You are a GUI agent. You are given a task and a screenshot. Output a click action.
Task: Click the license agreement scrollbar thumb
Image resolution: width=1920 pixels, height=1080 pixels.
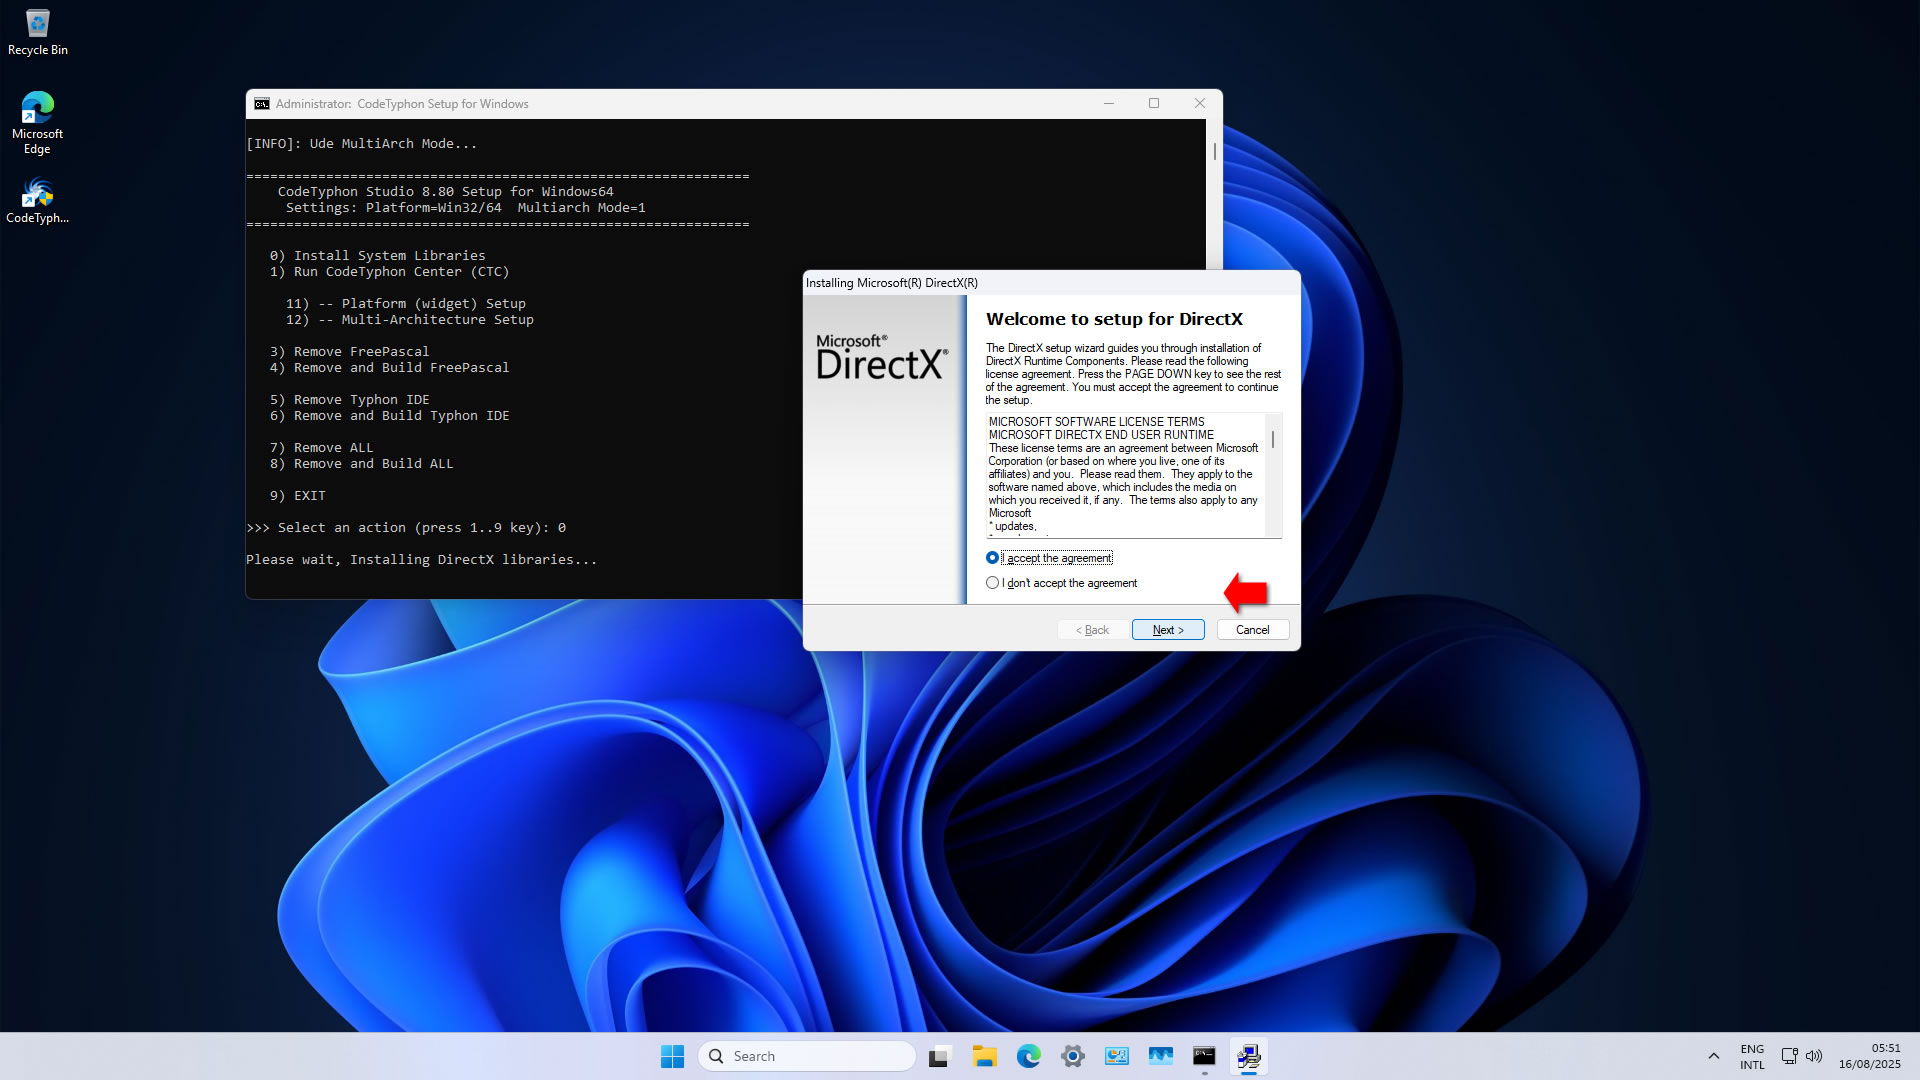pos(1273,439)
